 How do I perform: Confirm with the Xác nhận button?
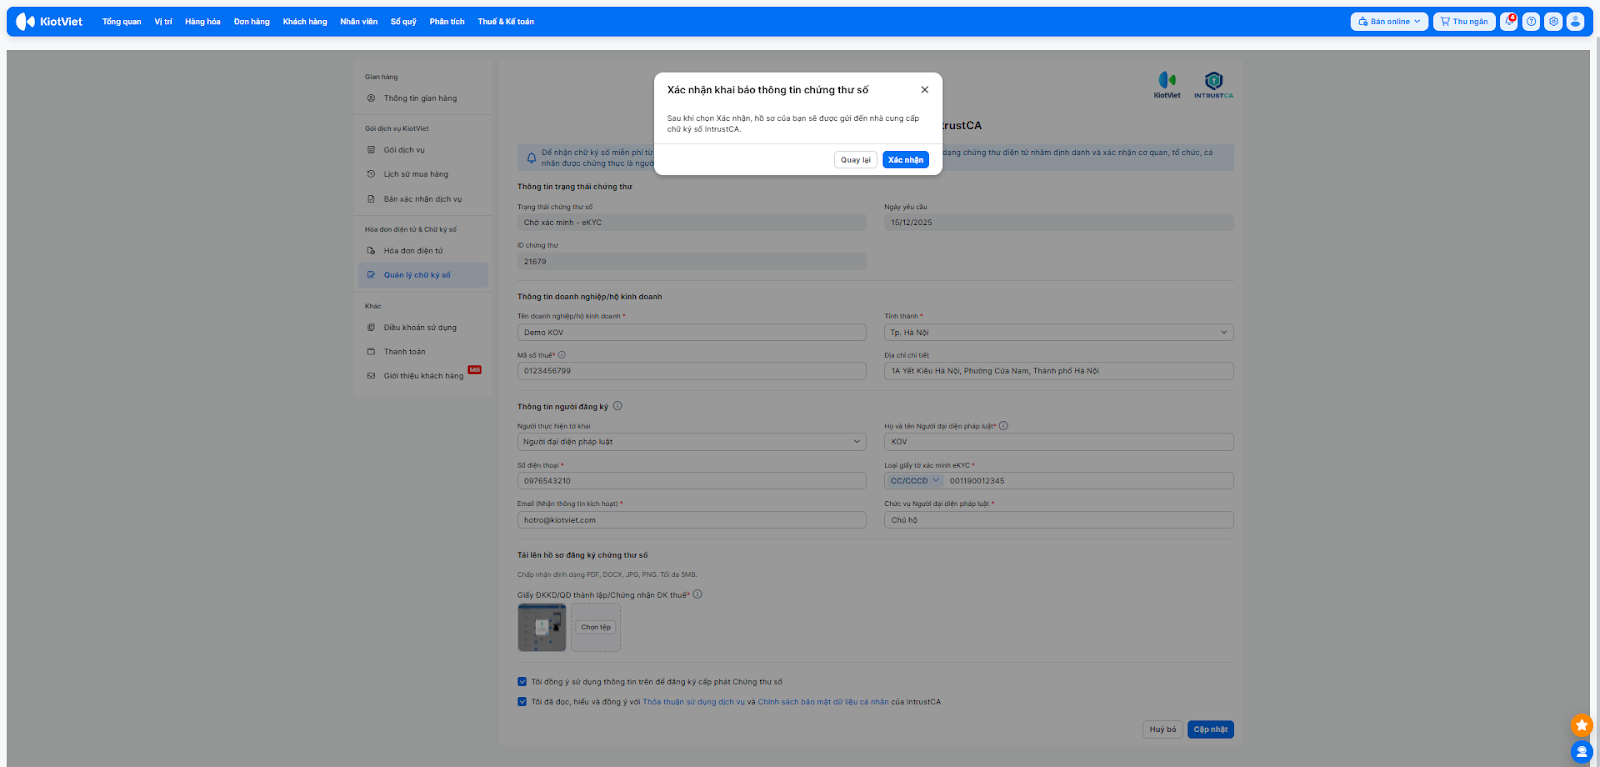[x=905, y=160]
